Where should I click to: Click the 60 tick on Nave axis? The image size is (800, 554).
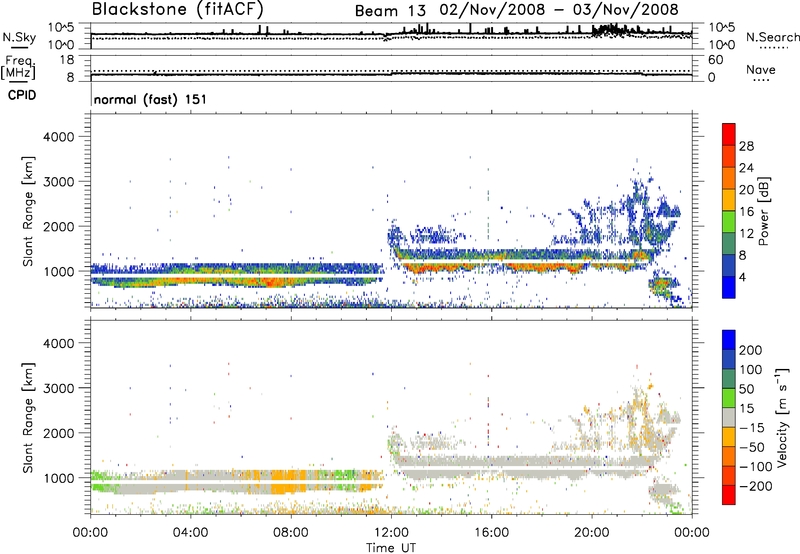pos(716,60)
